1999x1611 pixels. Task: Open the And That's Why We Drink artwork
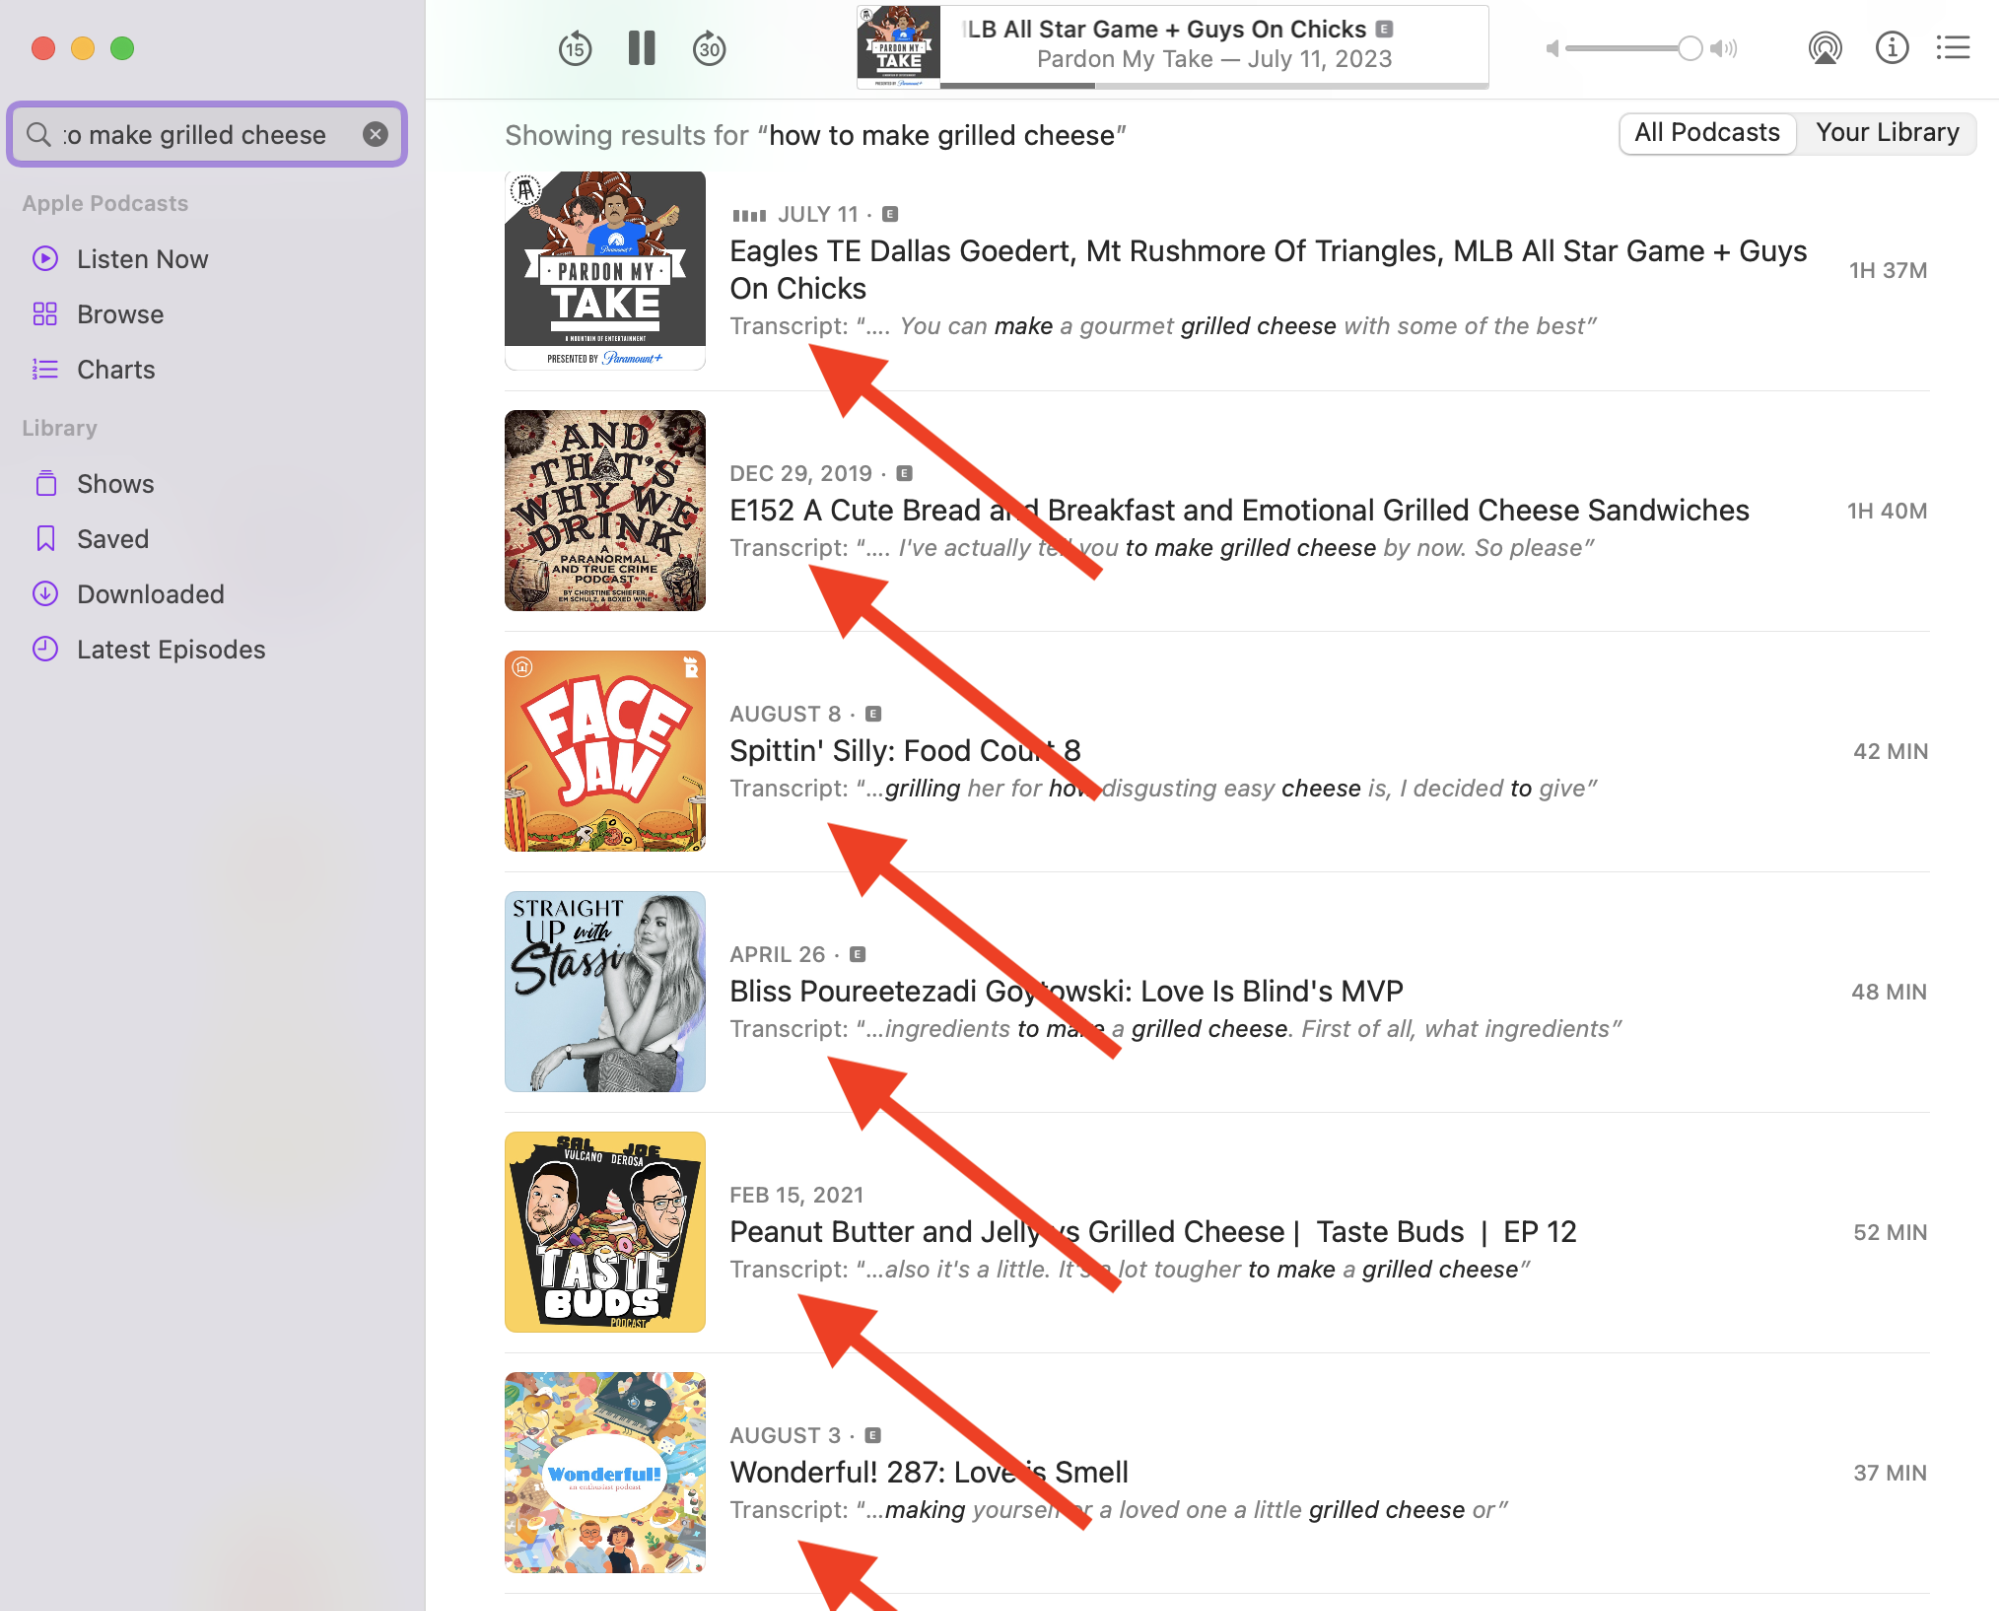(605, 510)
